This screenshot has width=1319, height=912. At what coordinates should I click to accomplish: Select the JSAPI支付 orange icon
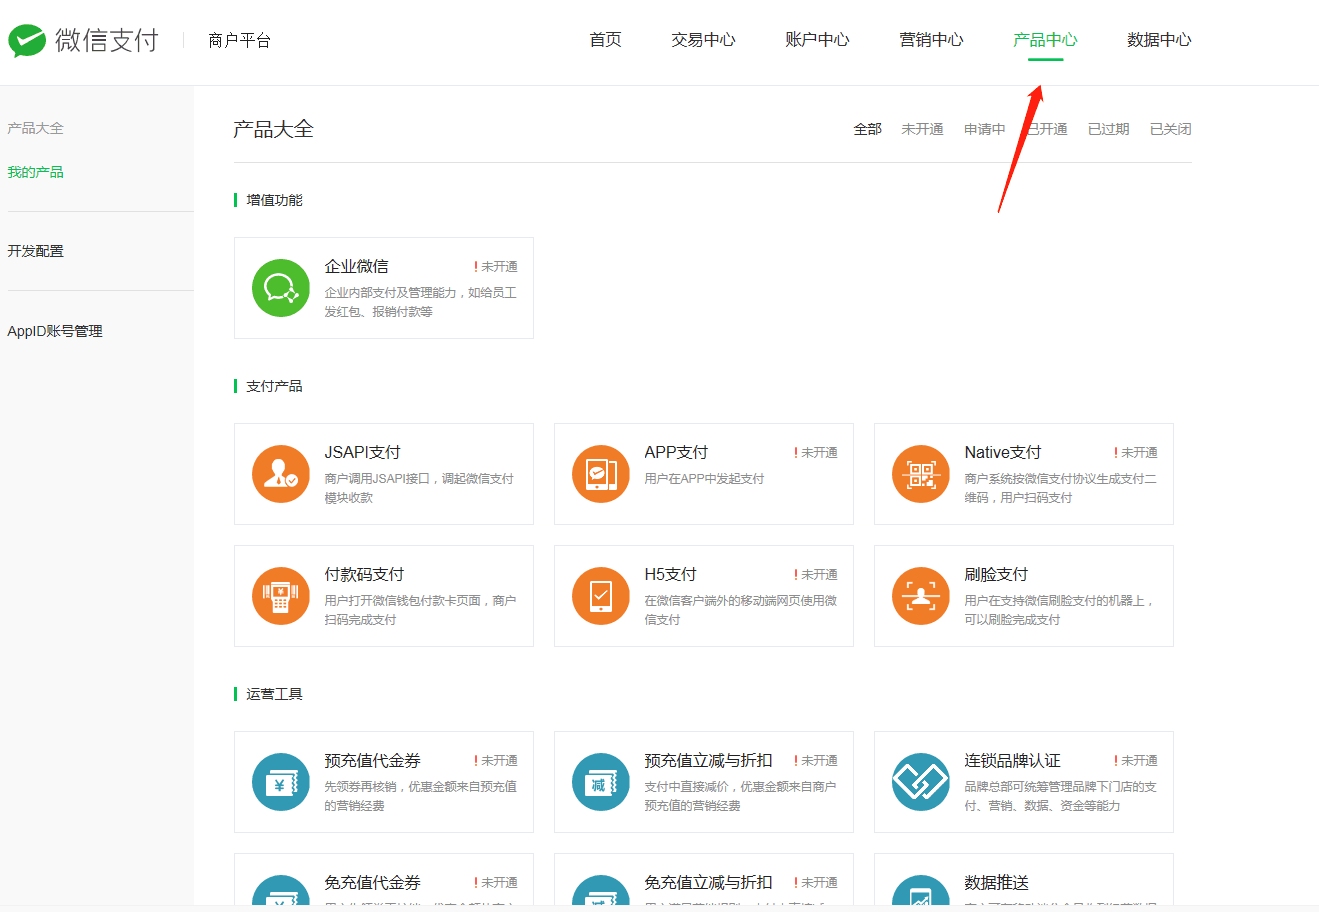(281, 474)
